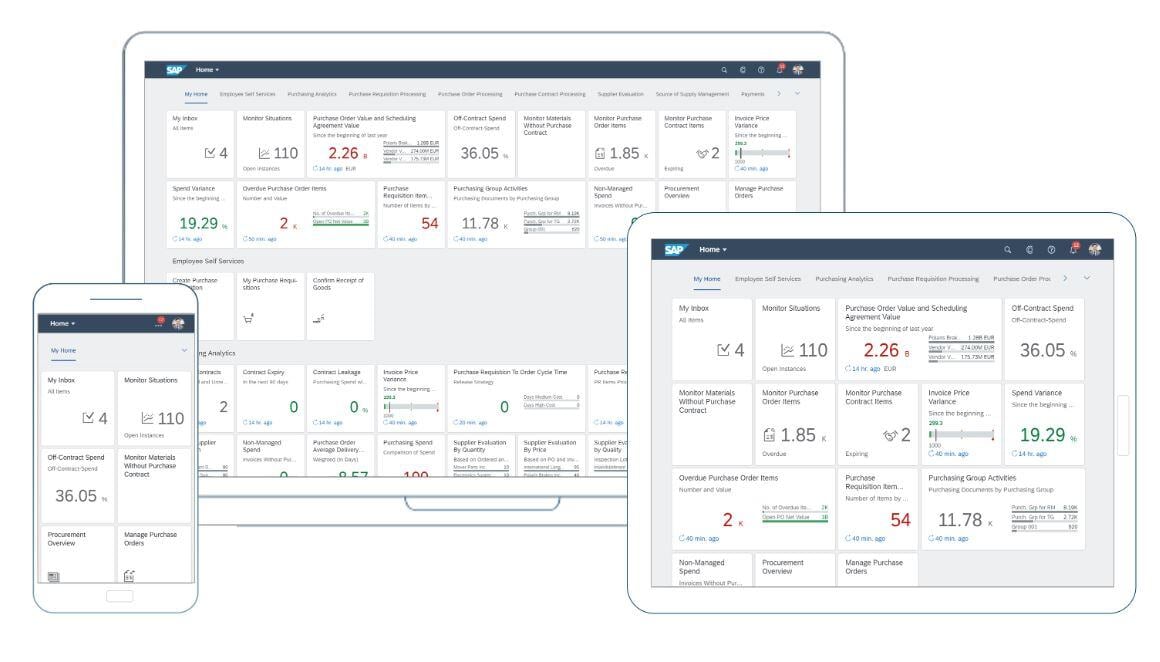Click the phone Procurement Overview tile icon
The width and height of the screenshot is (1160, 662).
point(53,577)
